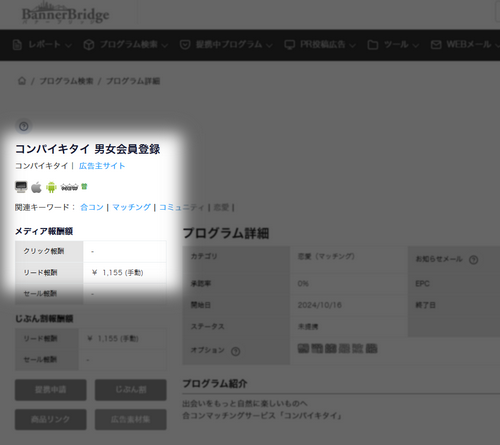Click プログラム詳細 section heading
This screenshot has width=500, height=445.
pos(226,233)
